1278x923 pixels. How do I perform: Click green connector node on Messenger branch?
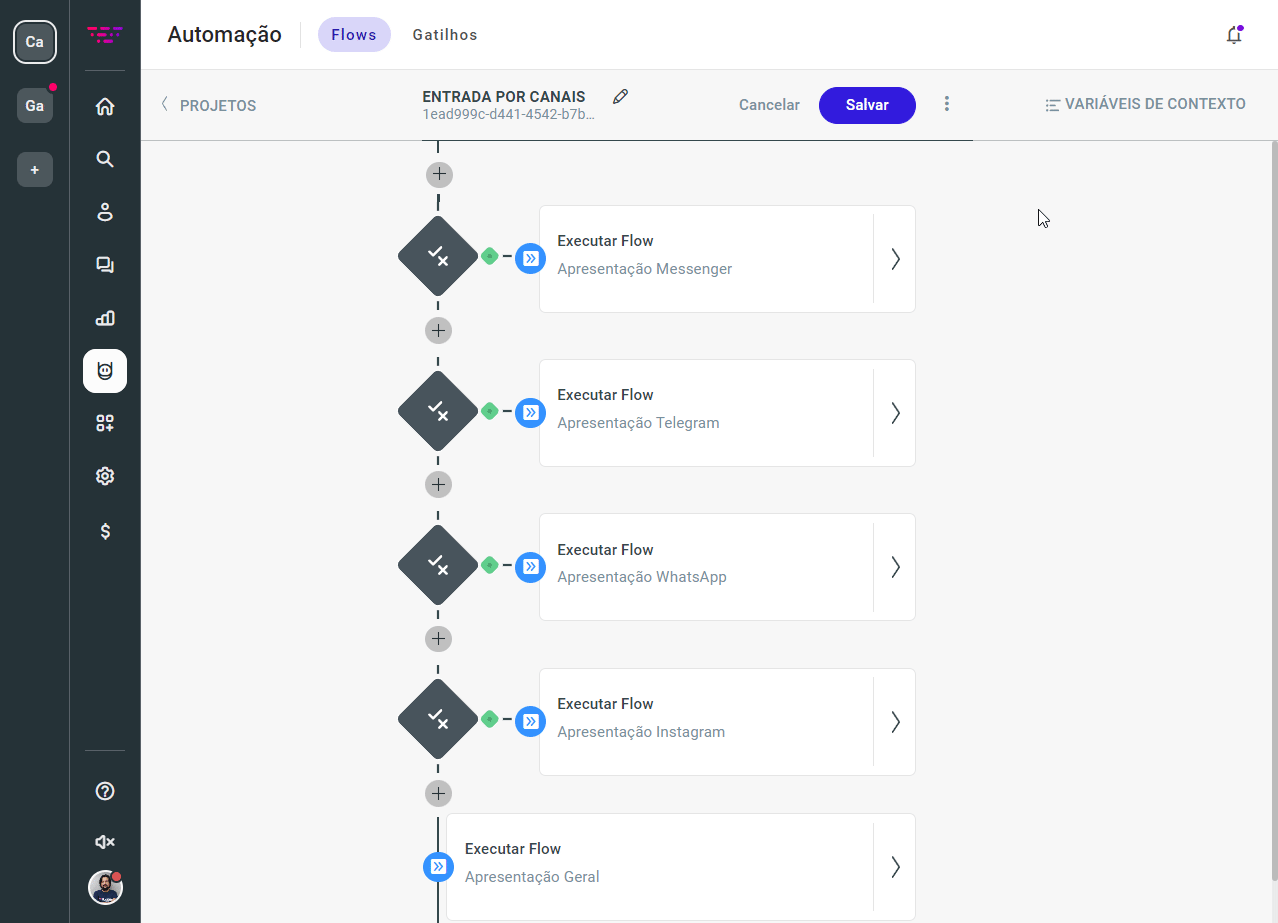(489, 256)
